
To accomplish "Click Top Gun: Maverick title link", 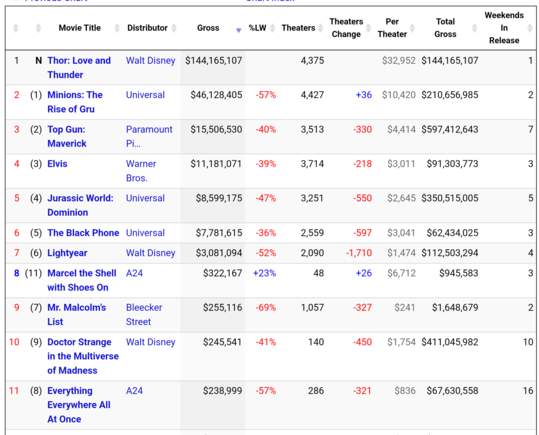I will tap(67, 137).
